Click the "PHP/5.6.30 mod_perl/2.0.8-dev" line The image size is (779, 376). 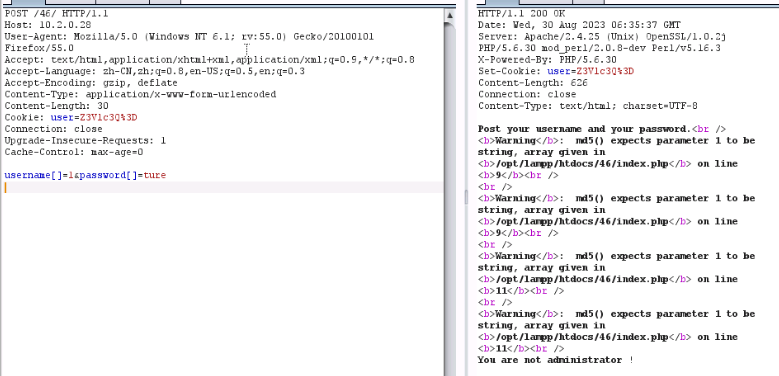pos(599,48)
